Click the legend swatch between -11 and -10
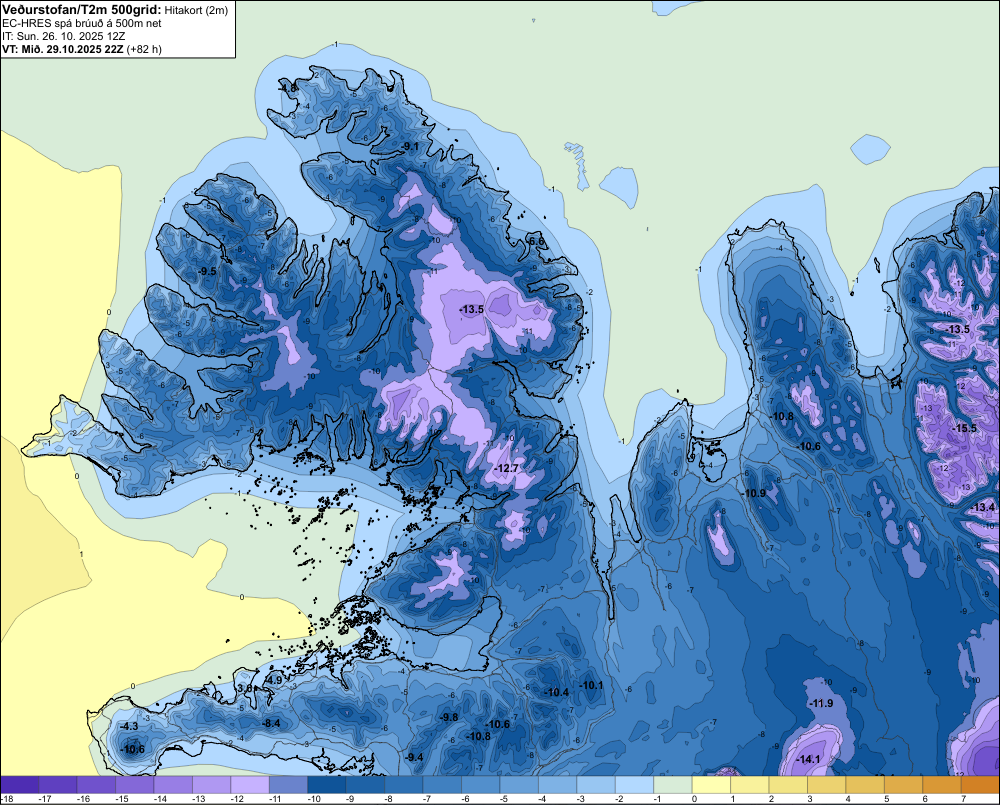Screen dimensions: 1000x805 (288, 785)
